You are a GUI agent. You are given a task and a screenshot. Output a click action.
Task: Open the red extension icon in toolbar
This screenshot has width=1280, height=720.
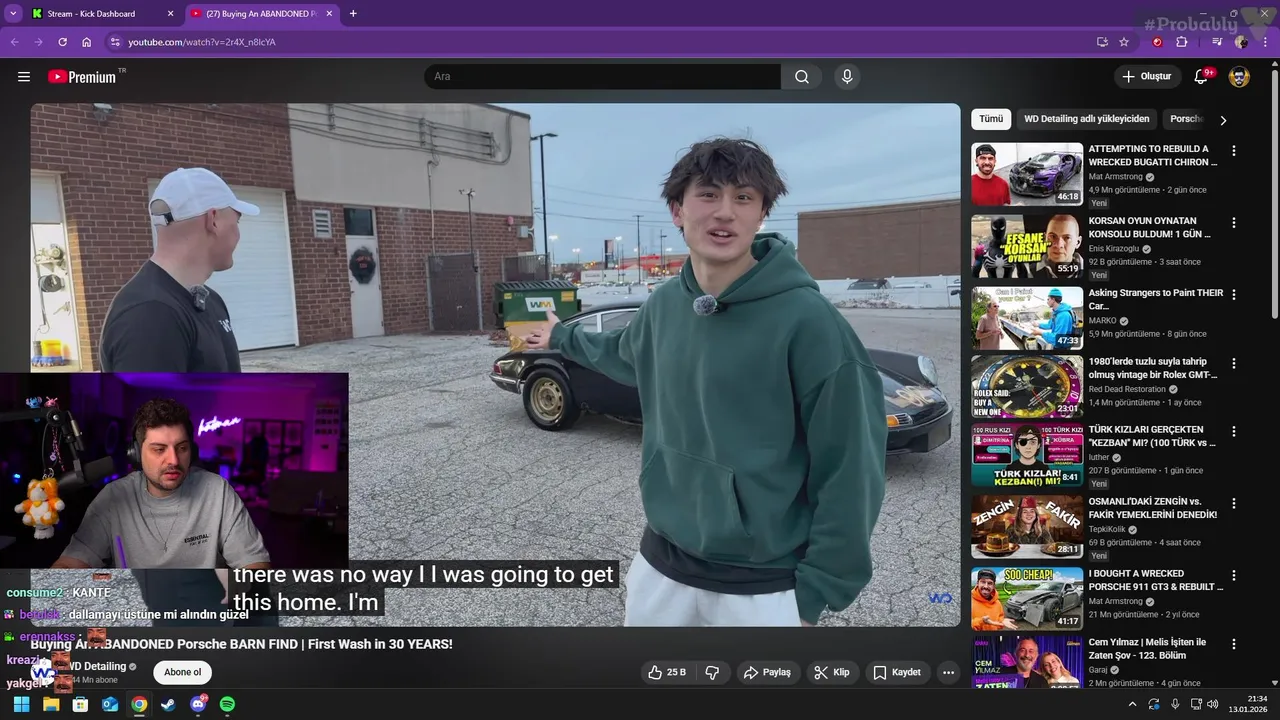click(x=1158, y=42)
